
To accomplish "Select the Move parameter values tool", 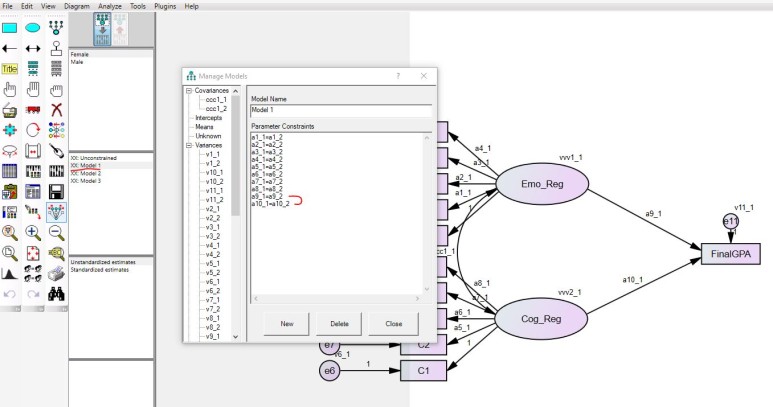I will click(x=9, y=151).
